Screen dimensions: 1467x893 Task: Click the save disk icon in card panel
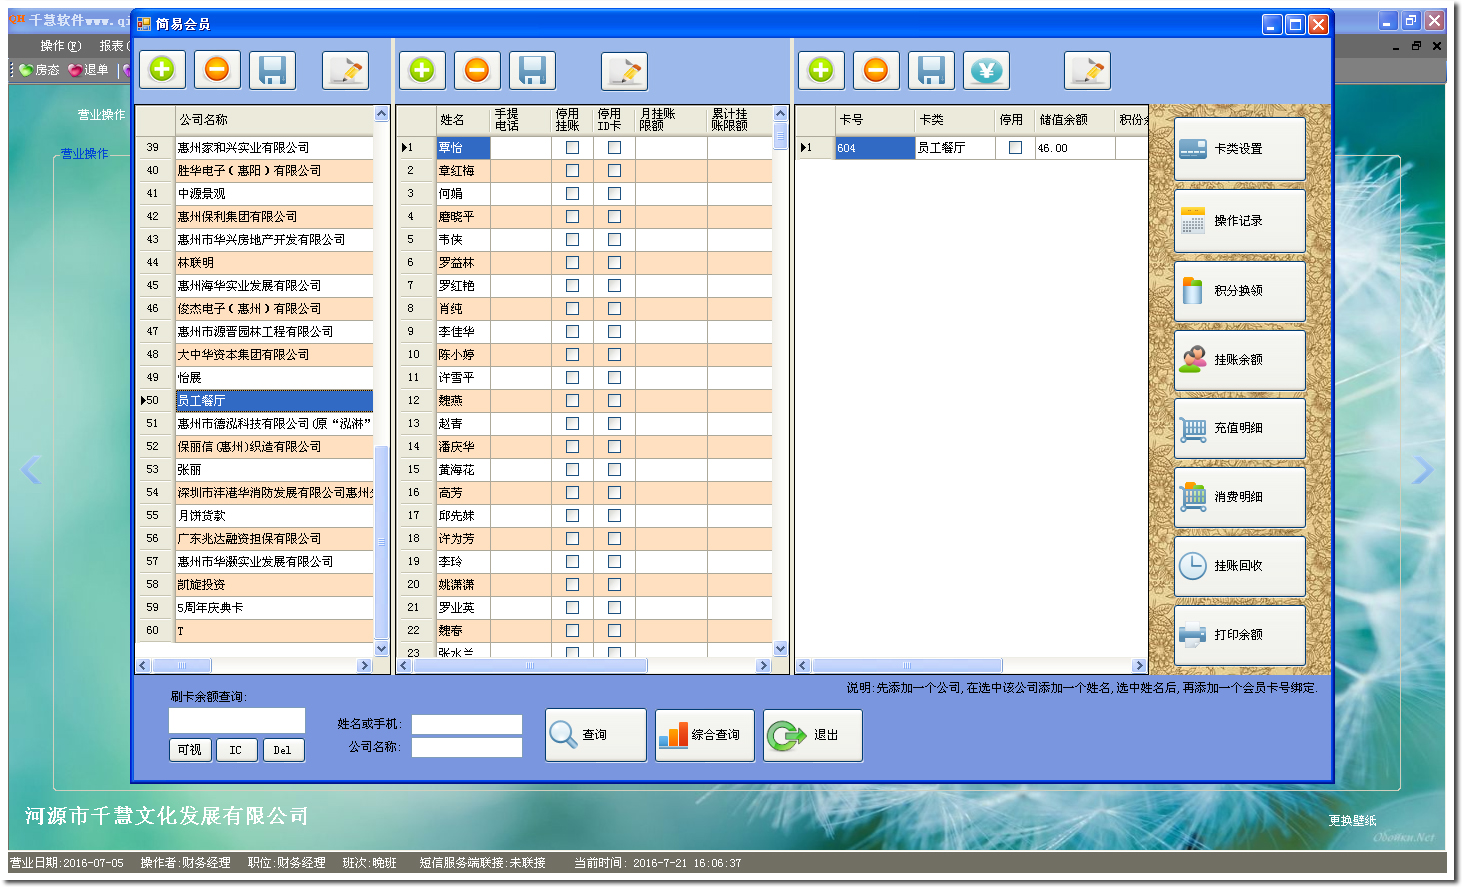click(931, 70)
